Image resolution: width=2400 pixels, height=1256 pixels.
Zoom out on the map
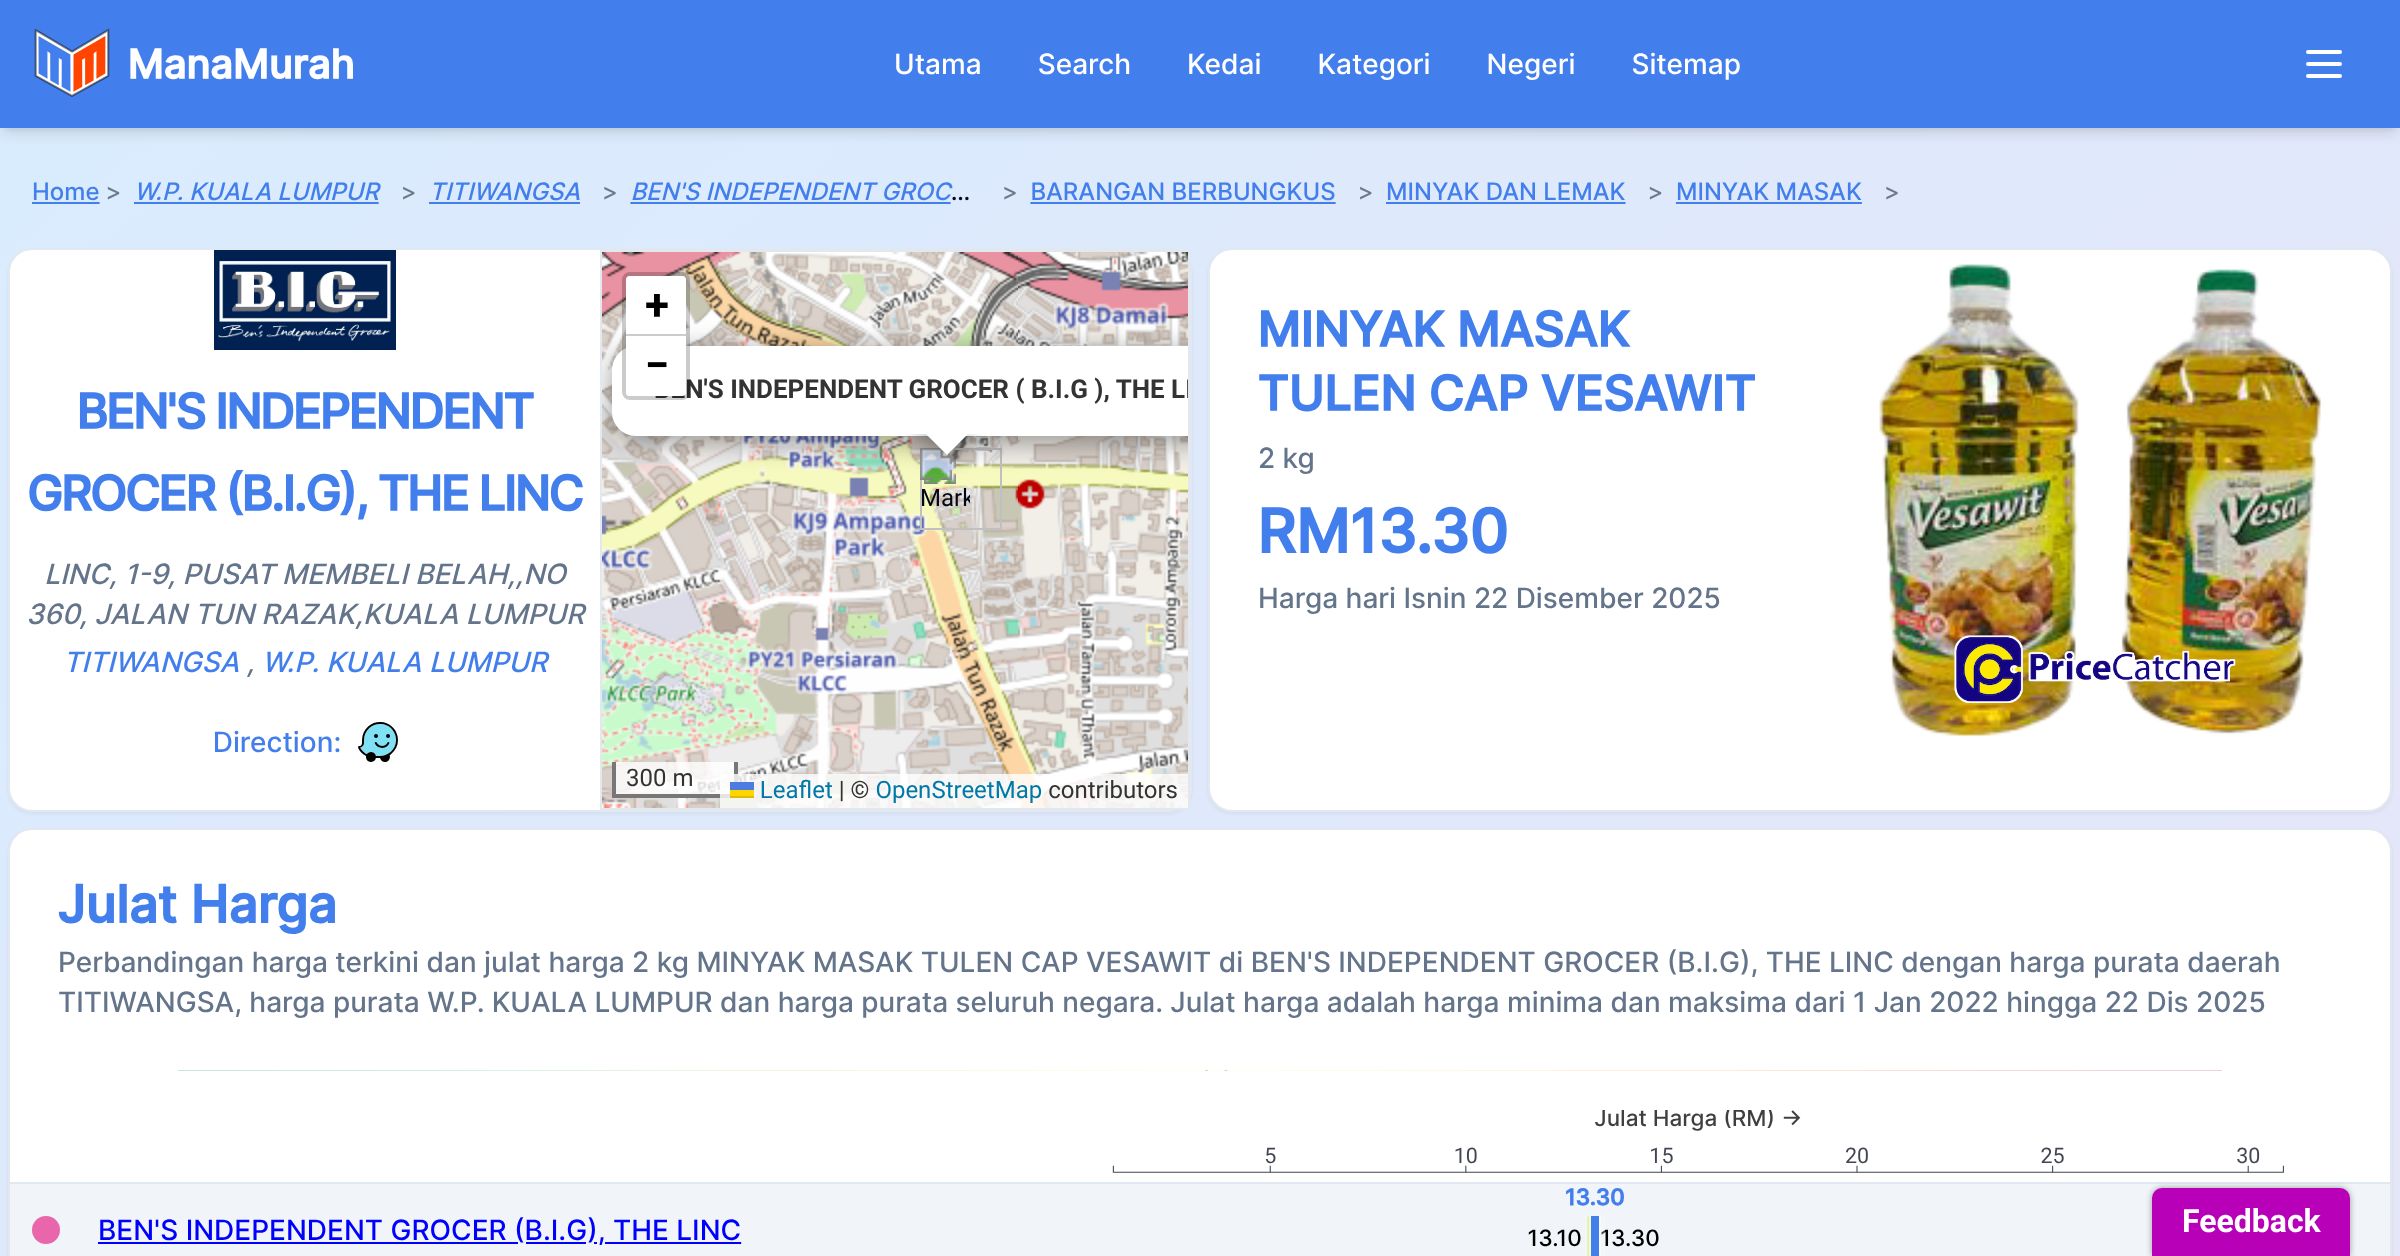coord(656,365)
